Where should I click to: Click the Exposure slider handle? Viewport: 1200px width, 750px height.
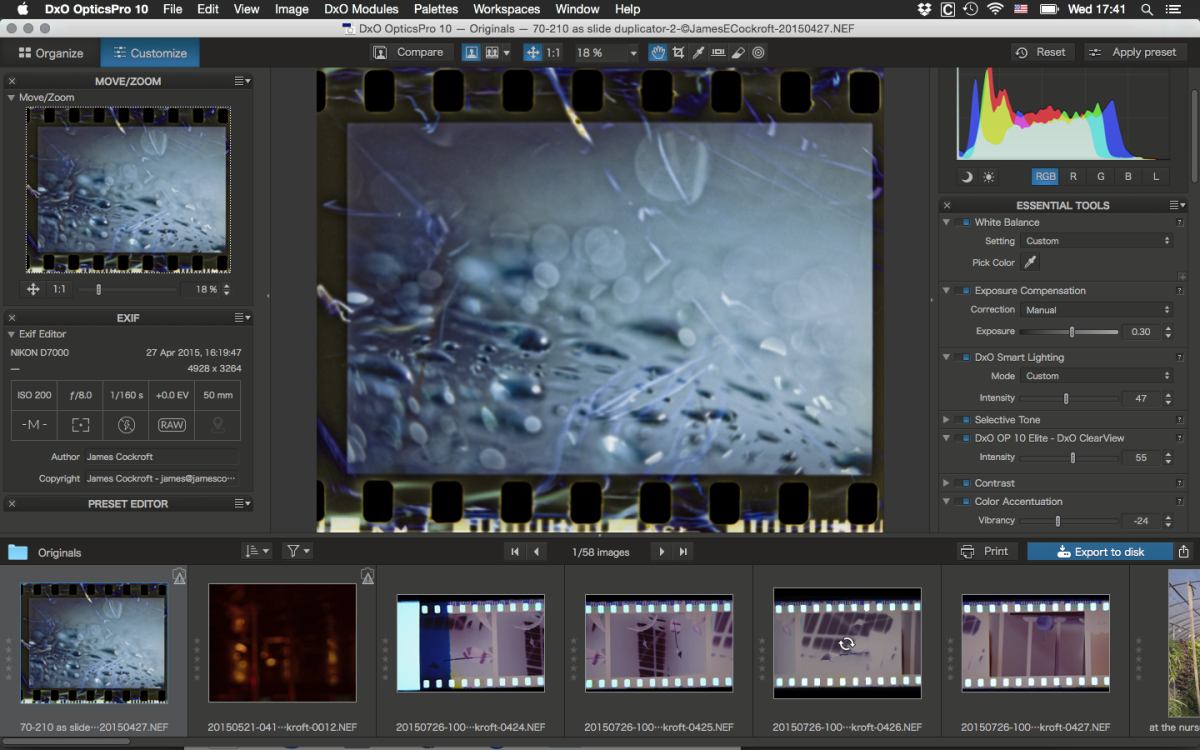1072,332
